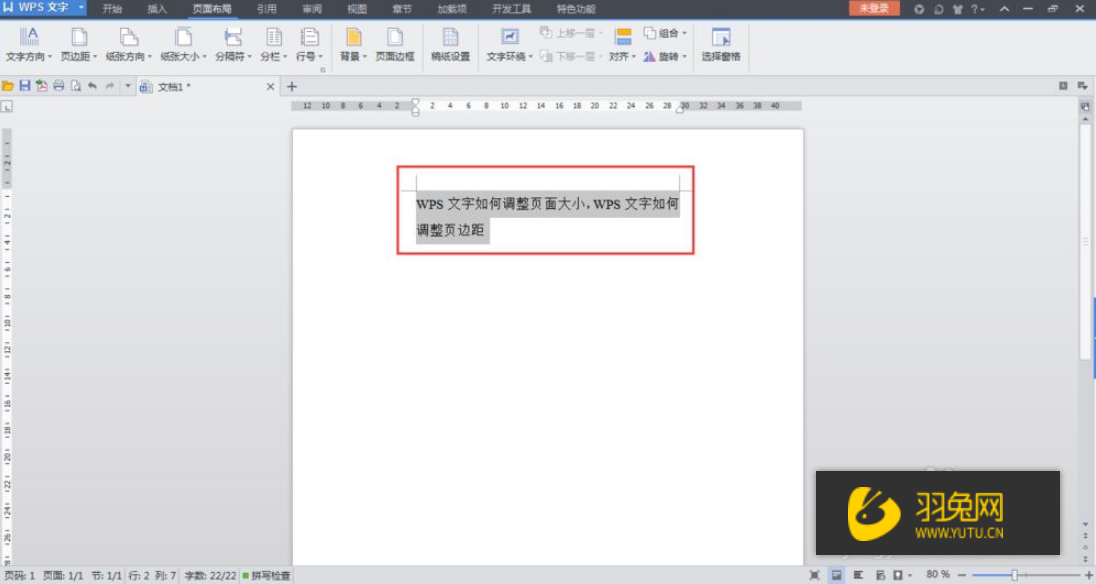Screen dimensions: 1096x584
Task: Expand the quick access toolbar customize arrow
Action: tap(128, 86)
